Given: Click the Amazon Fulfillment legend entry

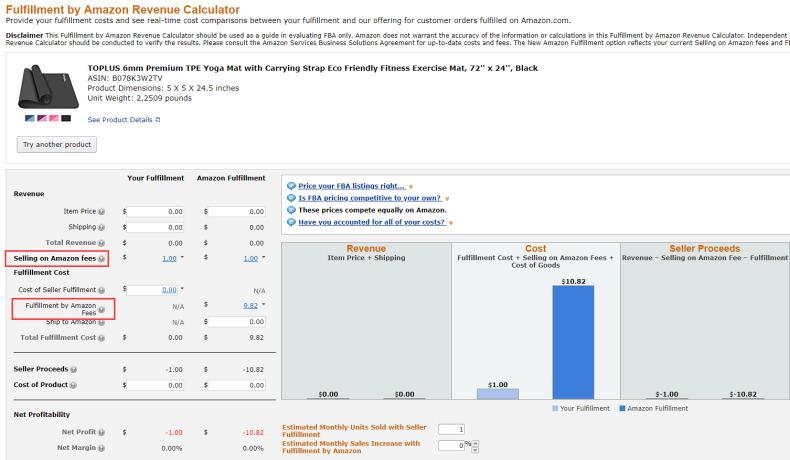Looking at the screenshot, I should (x=653, y=409).
